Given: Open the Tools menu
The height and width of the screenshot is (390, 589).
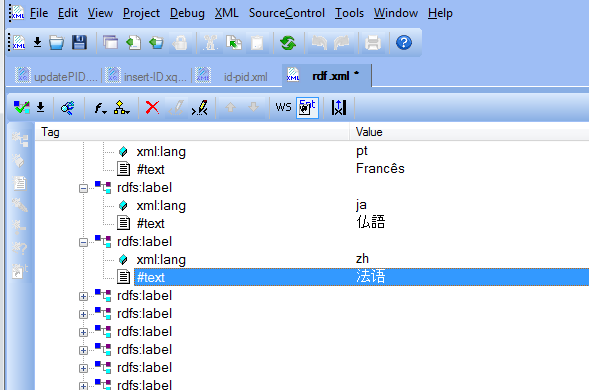Looking at the screenshot, I should click(x=349, y=13).
